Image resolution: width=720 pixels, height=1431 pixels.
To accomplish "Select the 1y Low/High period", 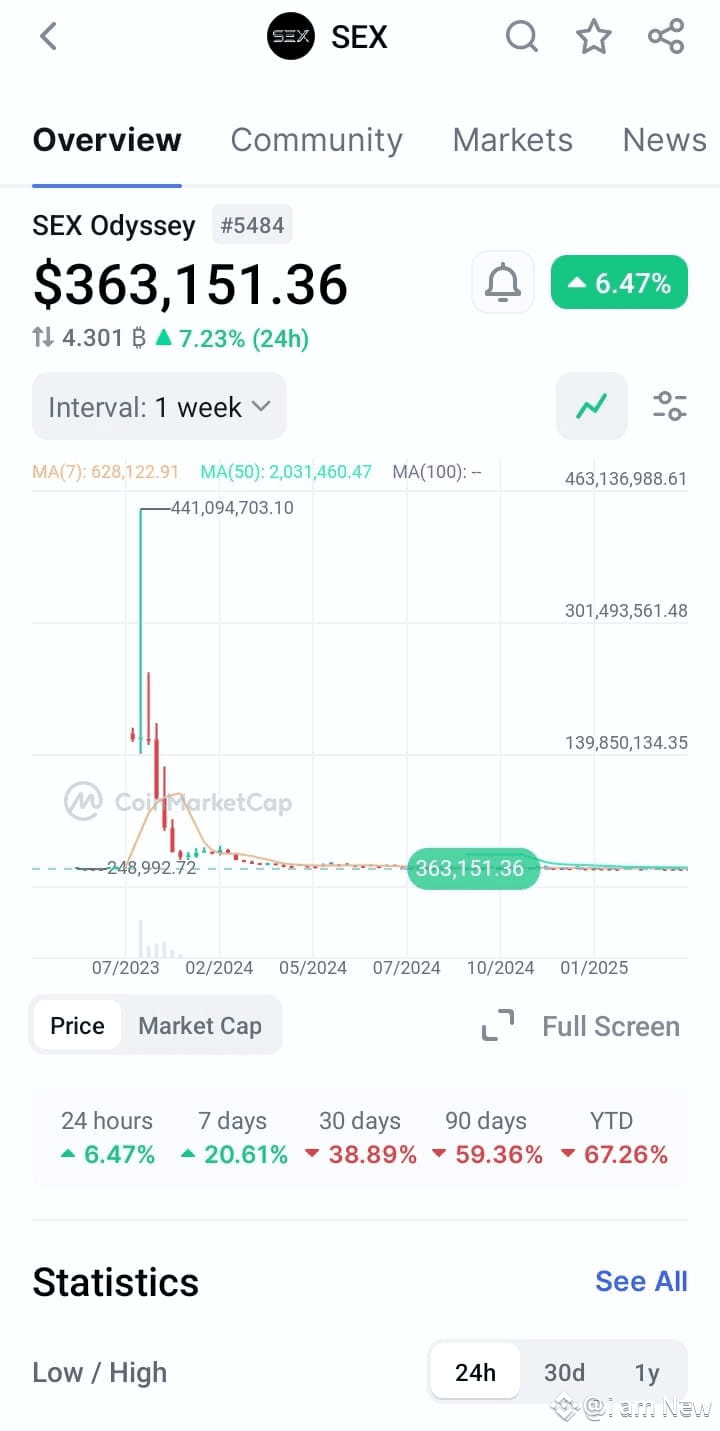I will (647, 1372).
